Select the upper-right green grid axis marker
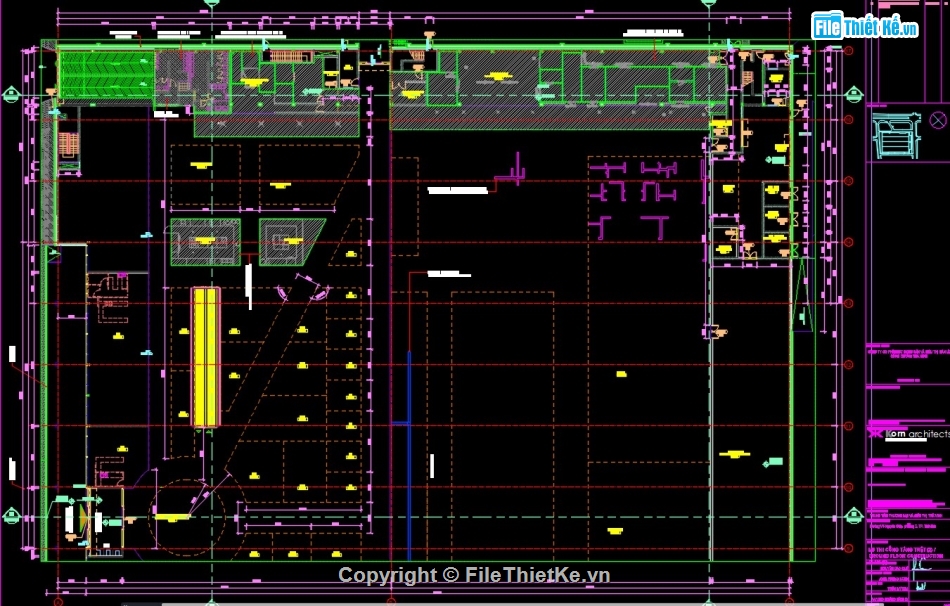 [x=854, y=94]
